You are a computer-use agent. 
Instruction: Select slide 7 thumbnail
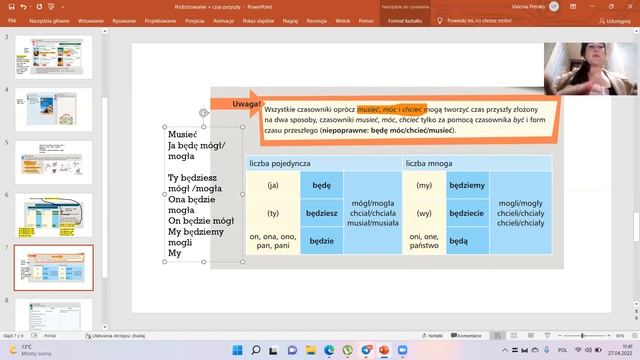pyautogui.click(x=53, y=268)
